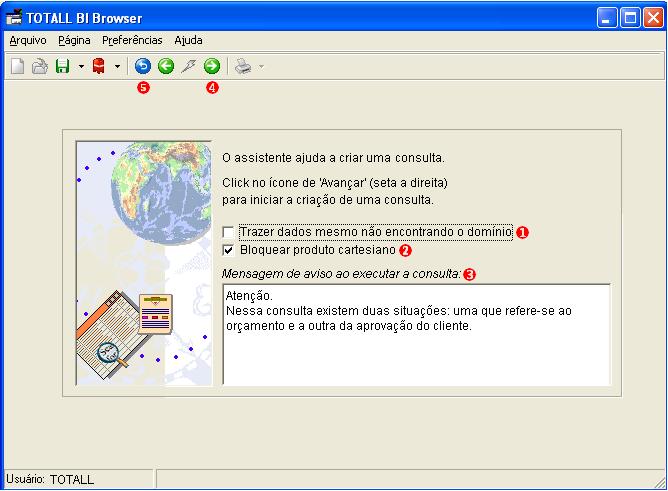Click the lightning bolt execute icon

click(x=188, y=66)
